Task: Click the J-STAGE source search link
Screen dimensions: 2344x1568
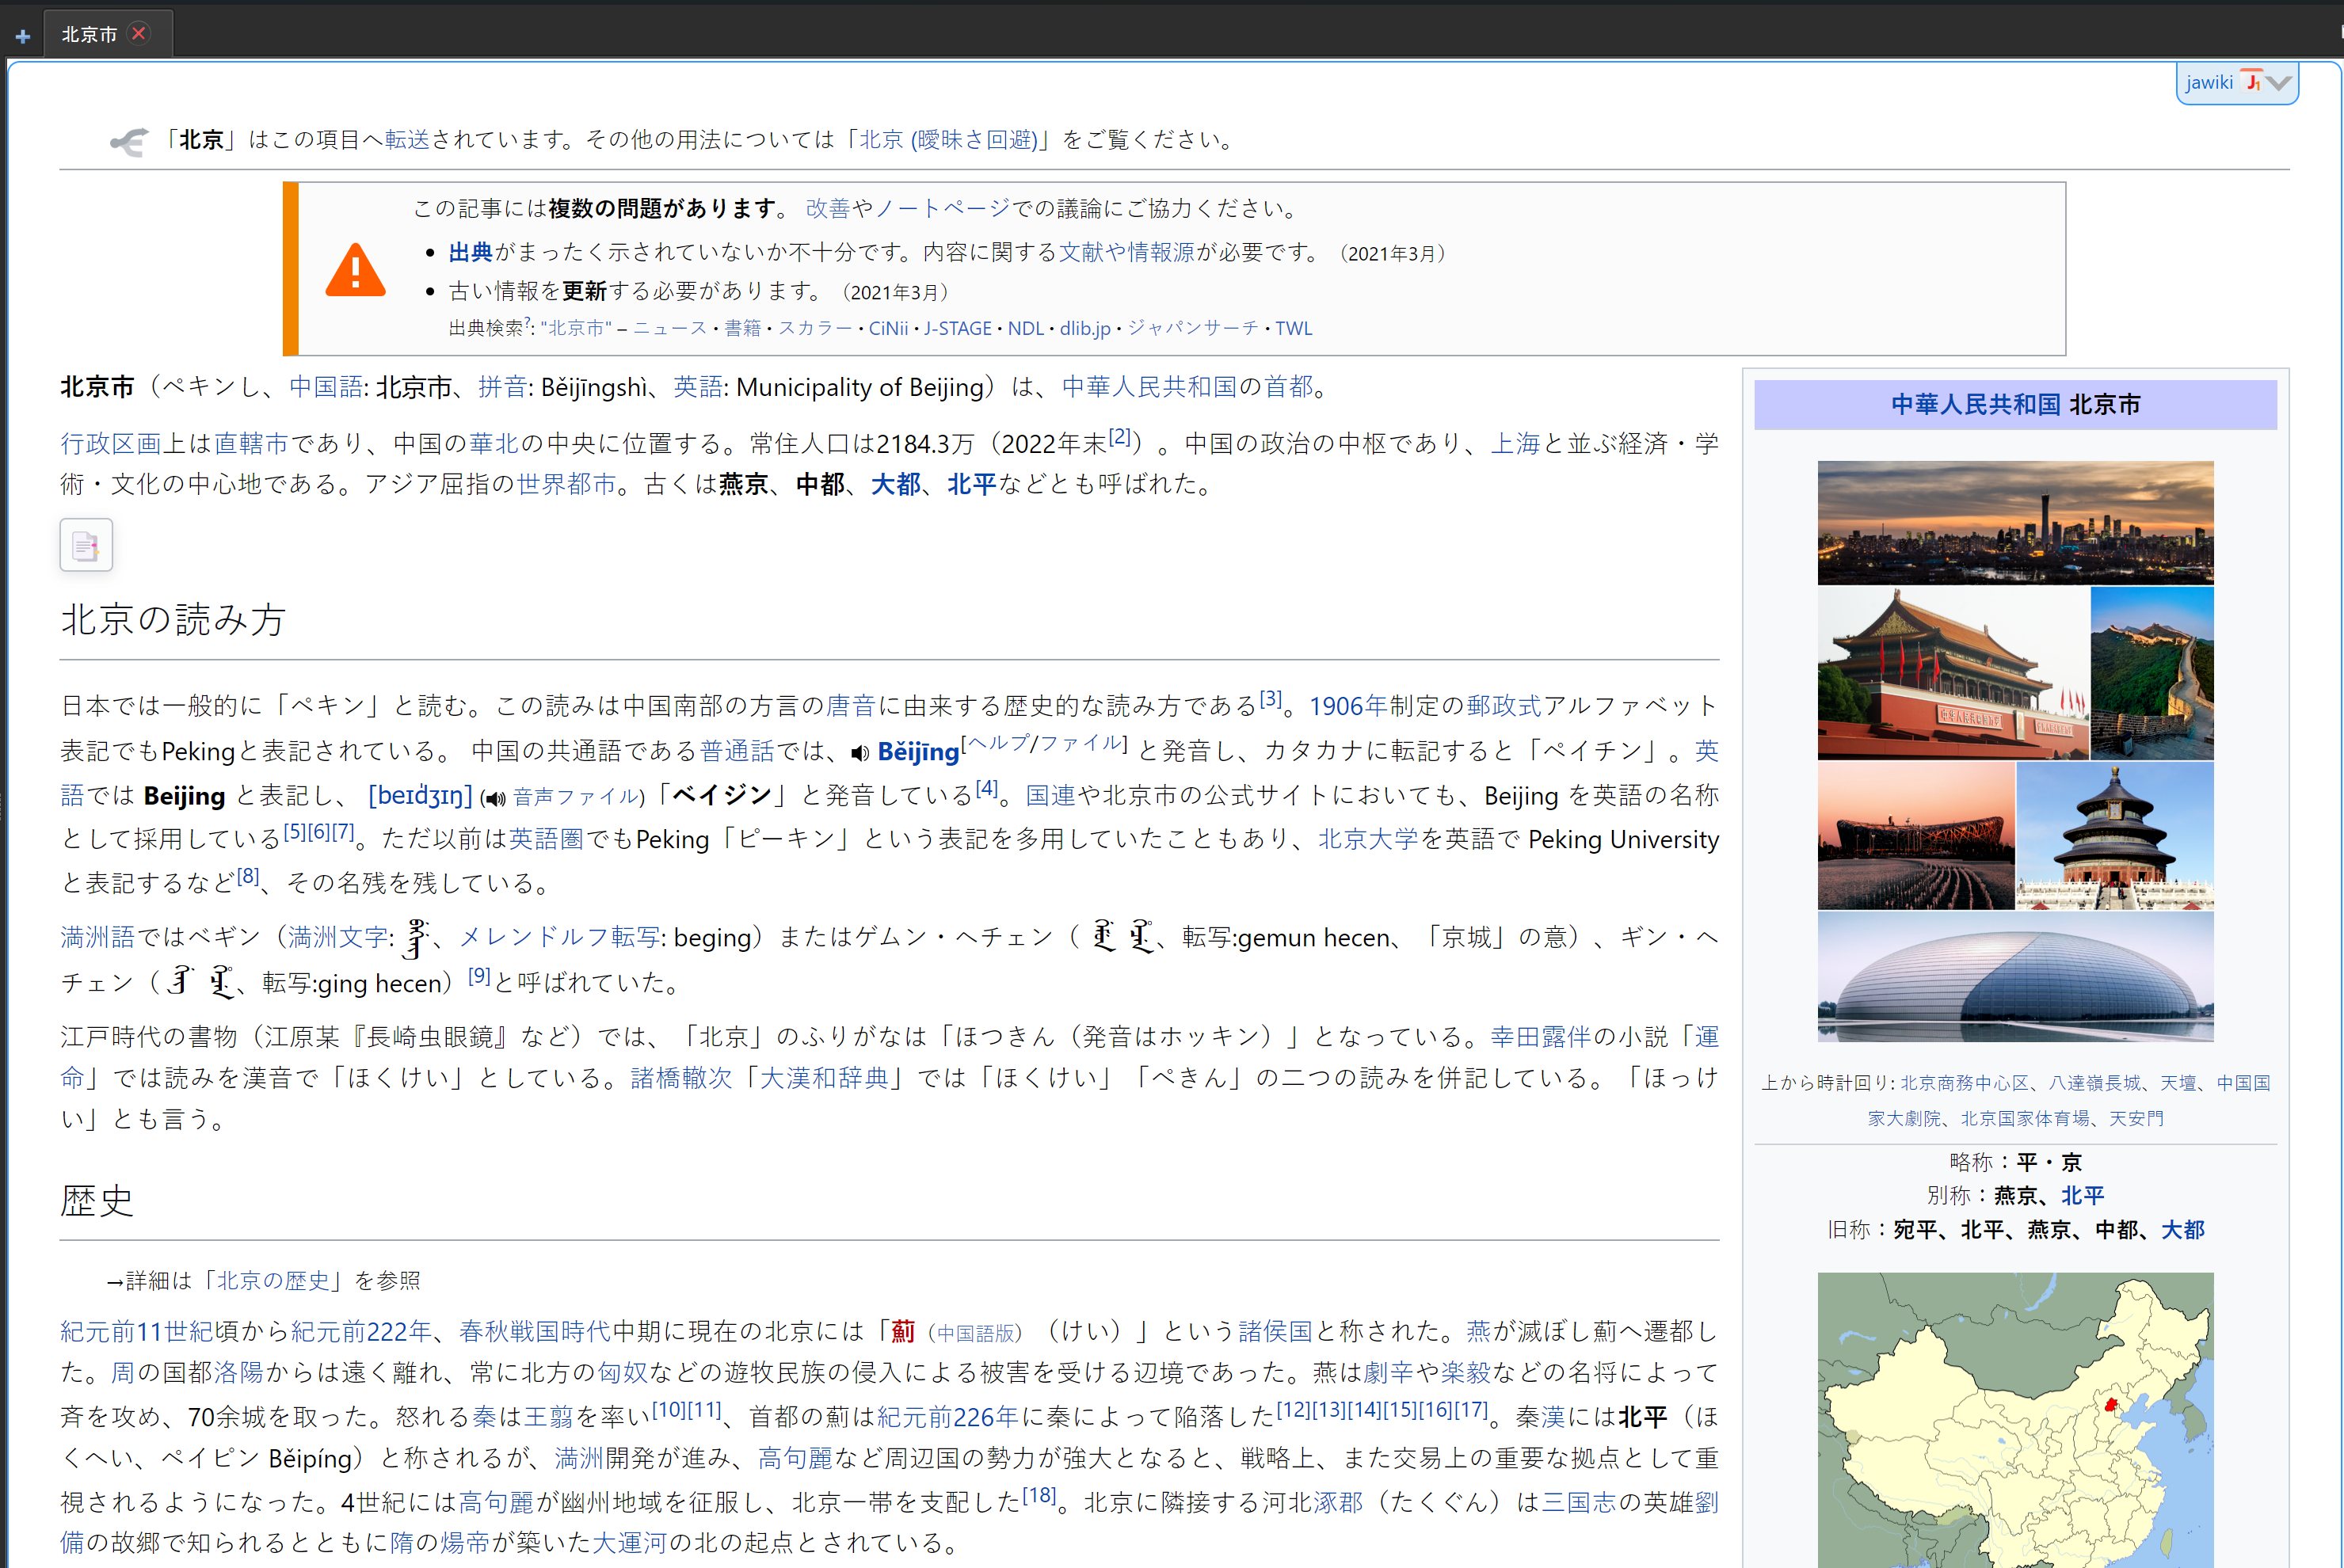Action: point(957,328)
